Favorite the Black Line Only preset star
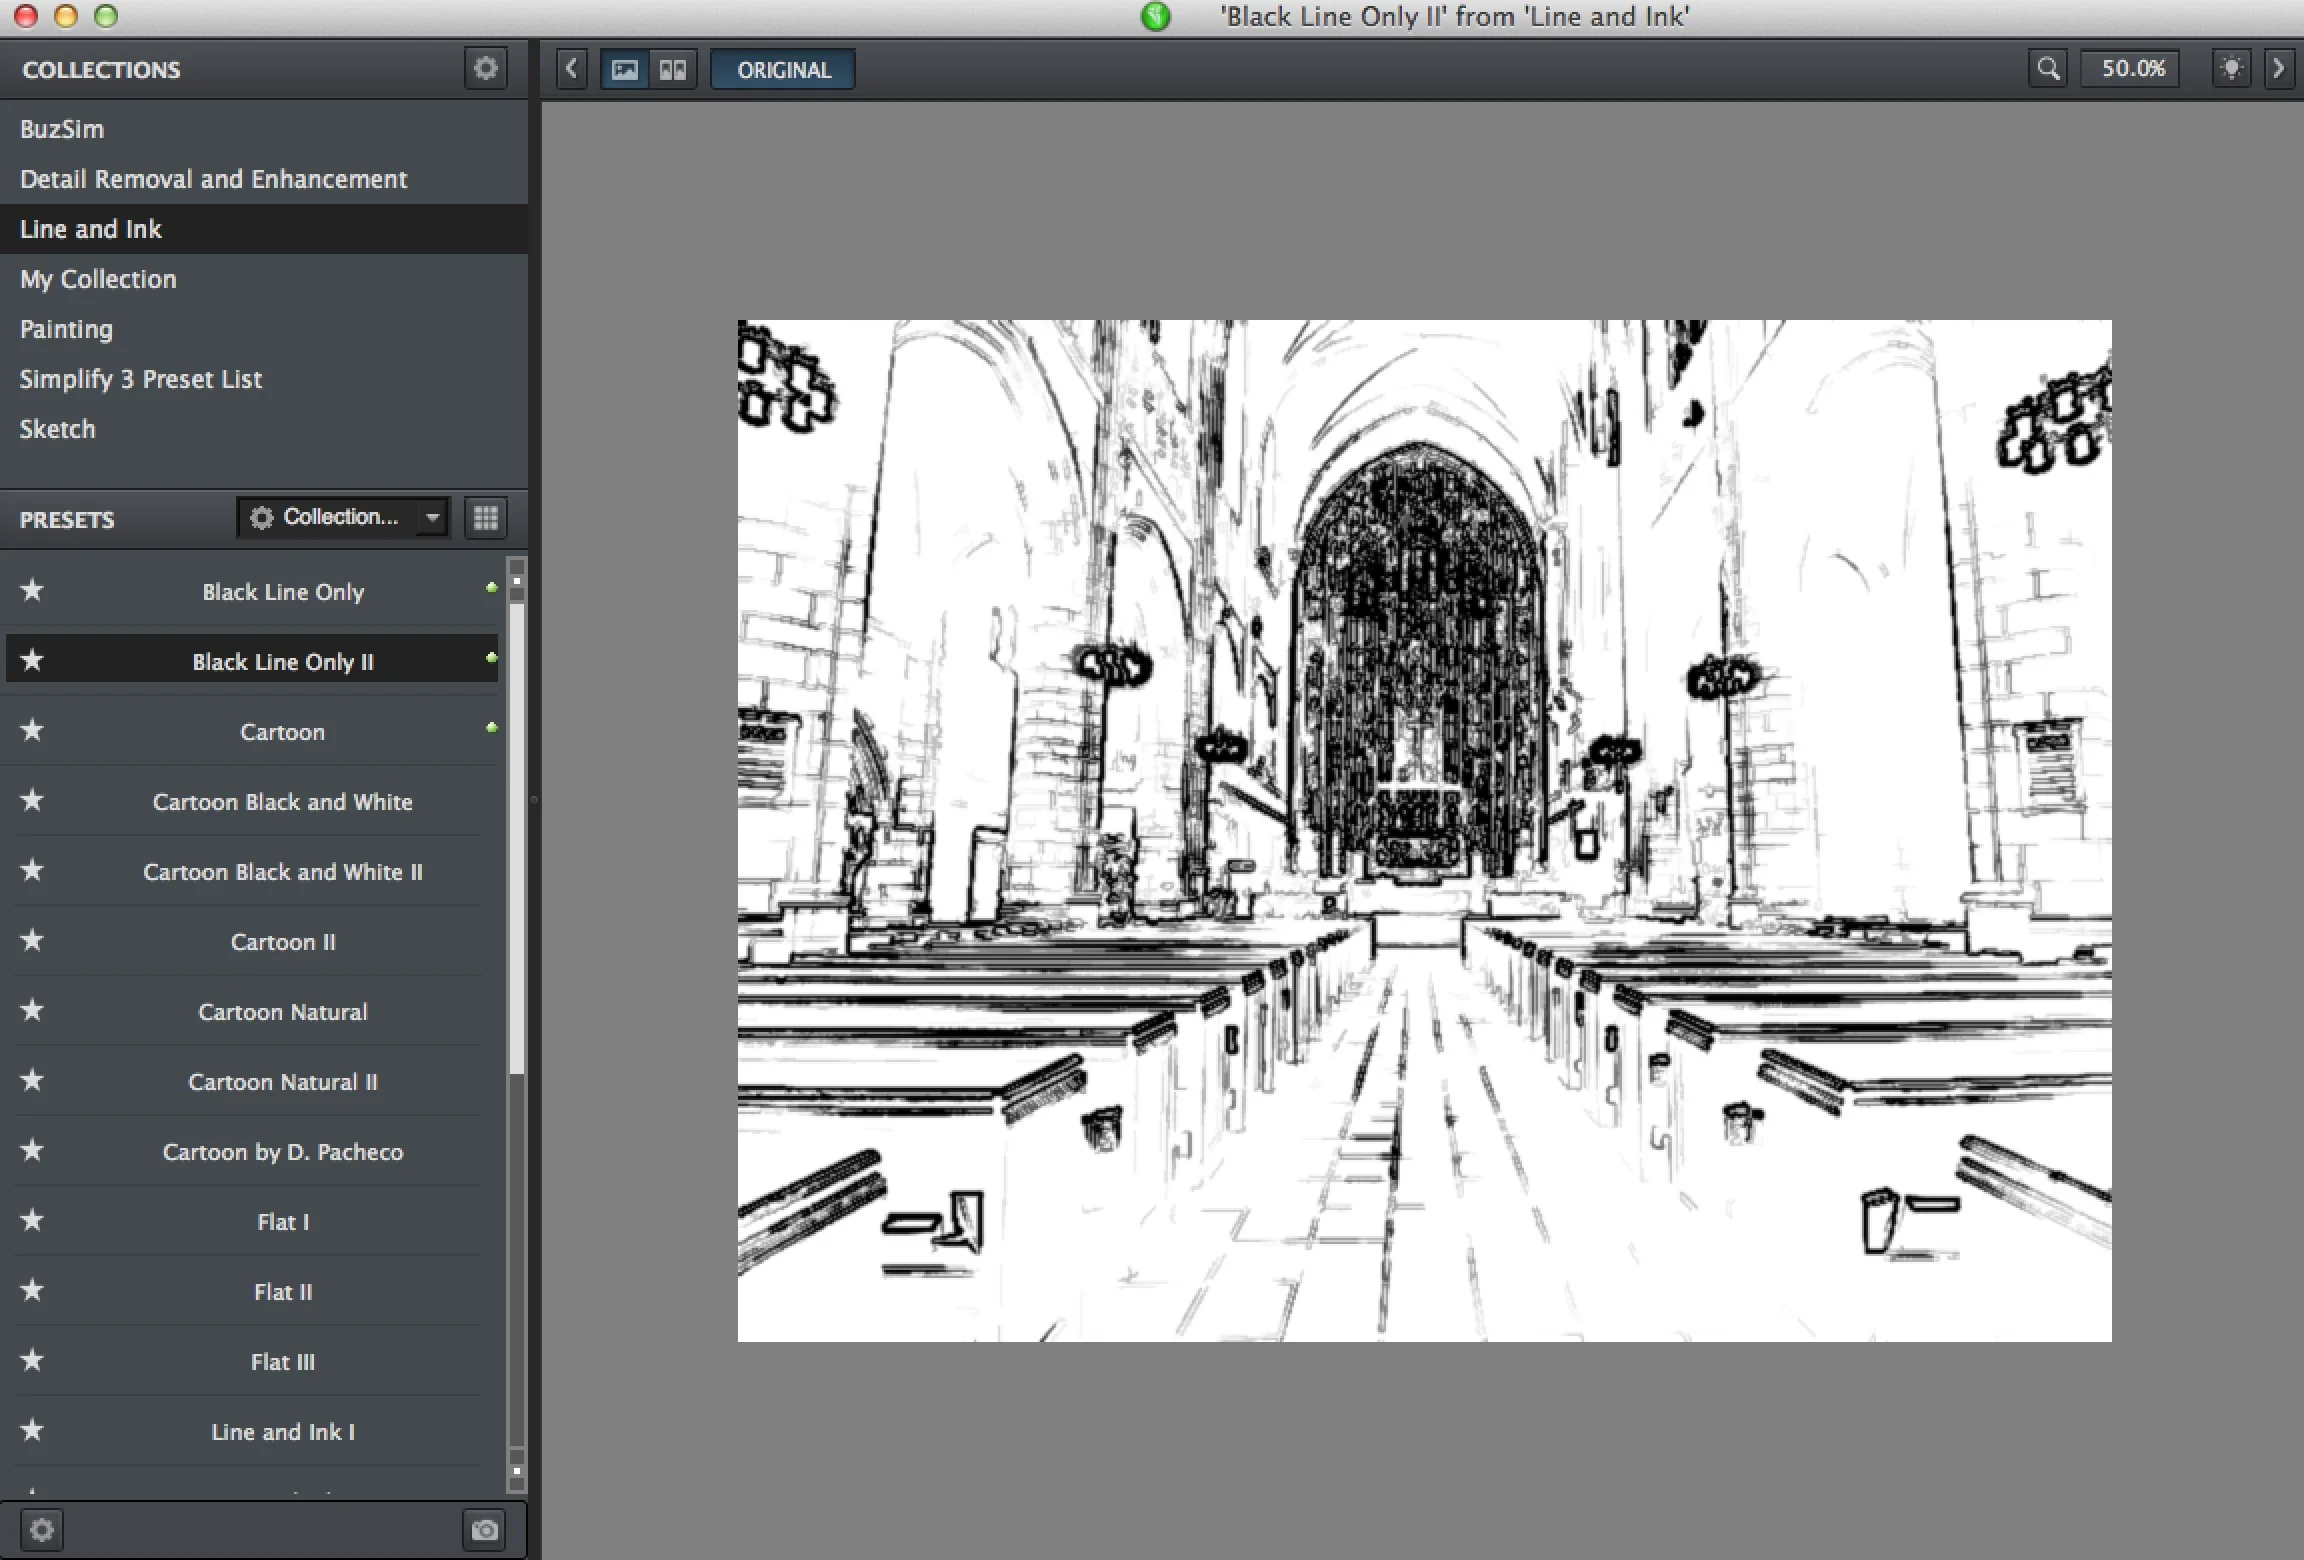This screenshot has height=1560, width=2304. coord(32,591)
